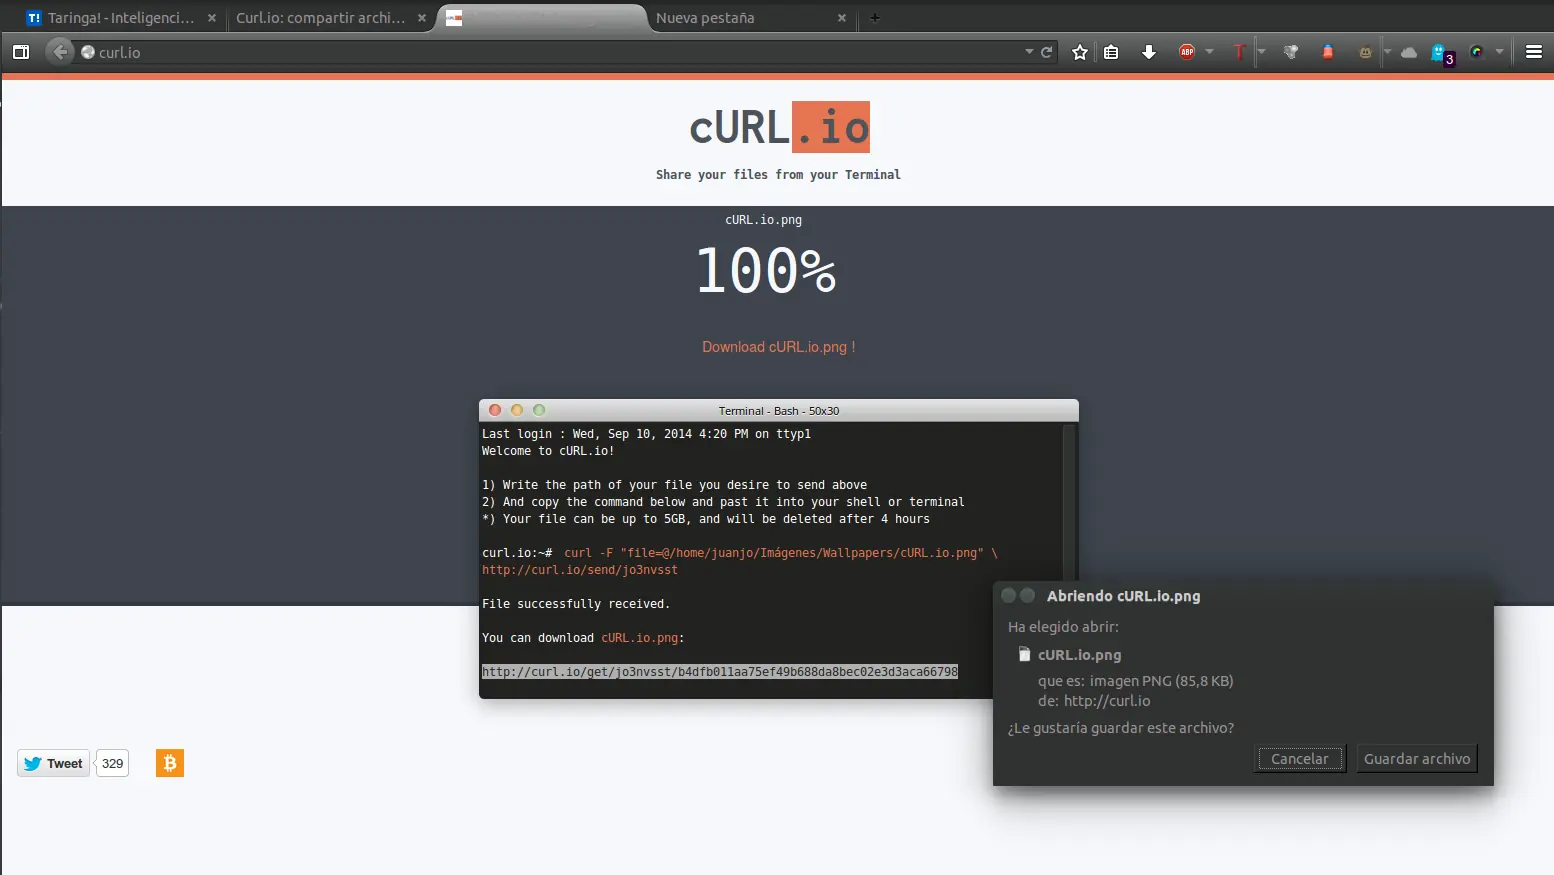Image resolution: width=1554 pixels, height=875 pixels.
Task: Expand the Greasemonkey dropdown arrow
Action: tap(1387, 52)
